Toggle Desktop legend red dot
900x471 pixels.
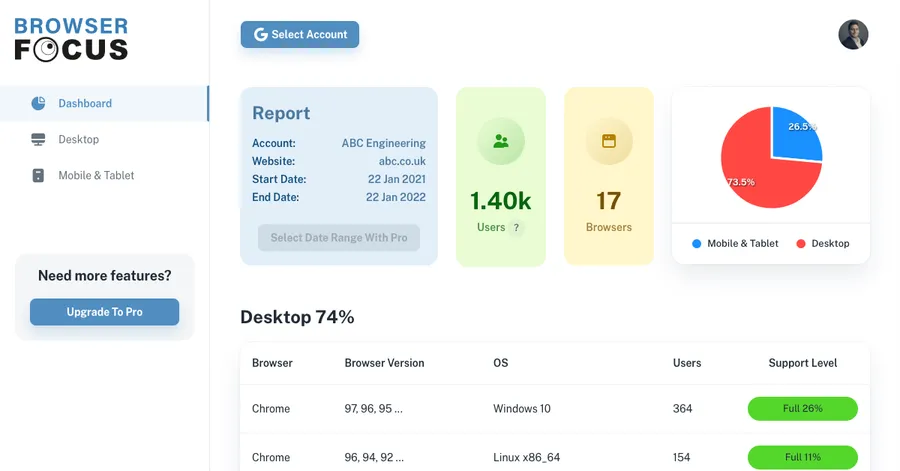pyautogui.click(x=801, y=244)
